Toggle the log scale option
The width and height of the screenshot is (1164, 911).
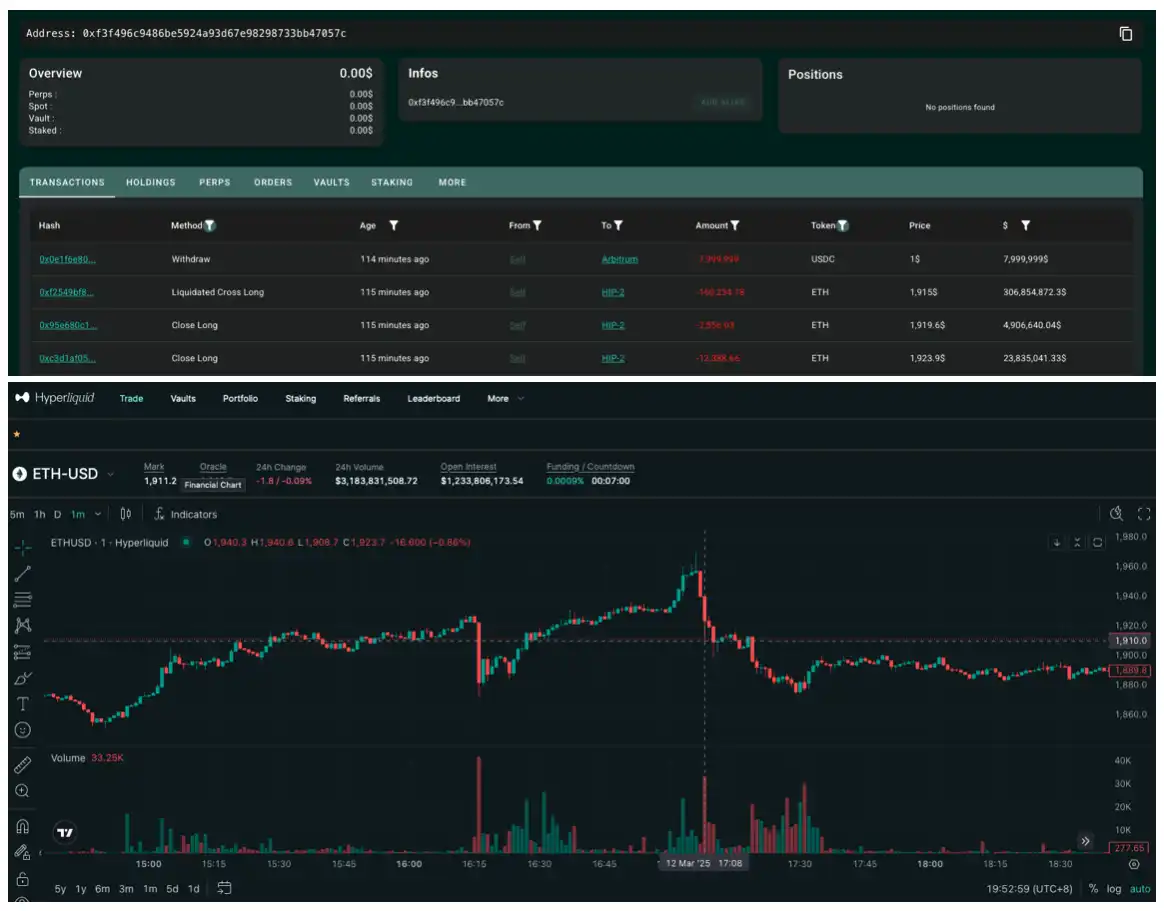coord(1114,889)
